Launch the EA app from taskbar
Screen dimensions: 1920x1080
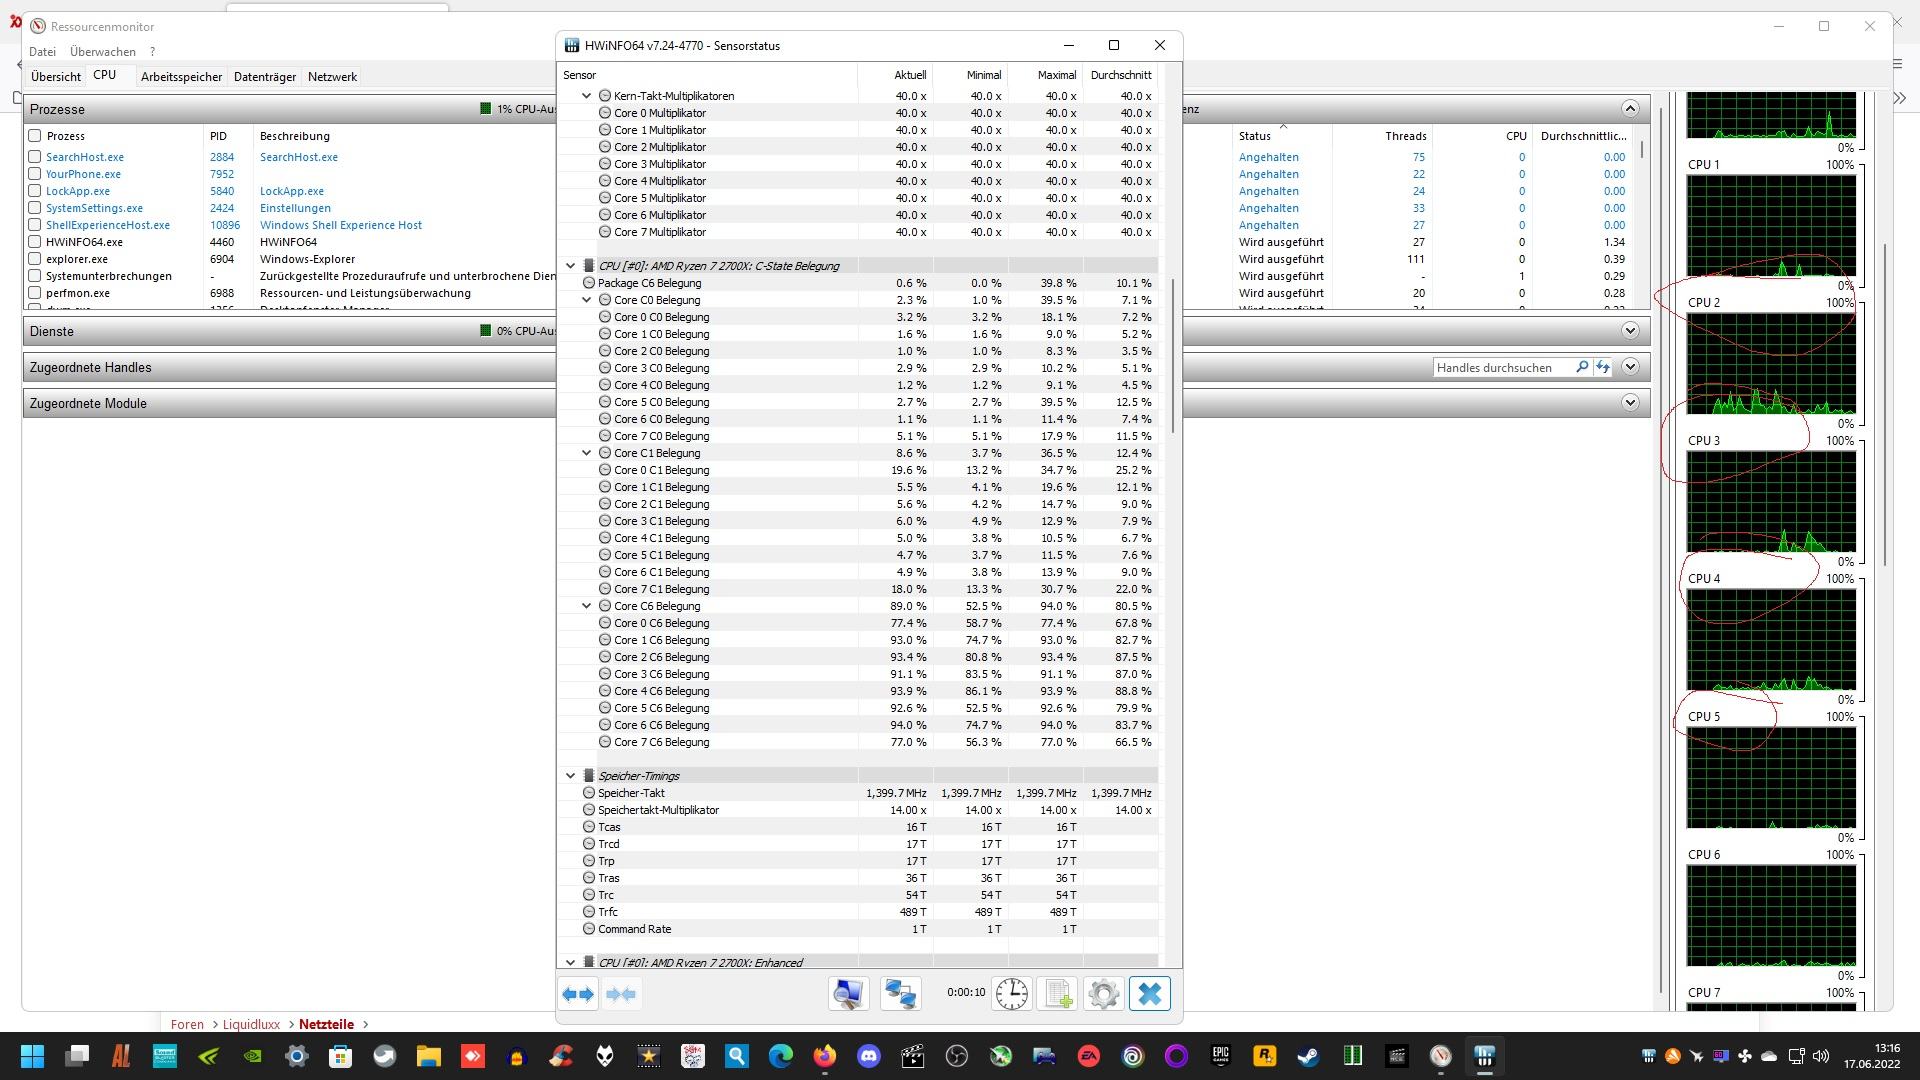tap(1088, 1056)
